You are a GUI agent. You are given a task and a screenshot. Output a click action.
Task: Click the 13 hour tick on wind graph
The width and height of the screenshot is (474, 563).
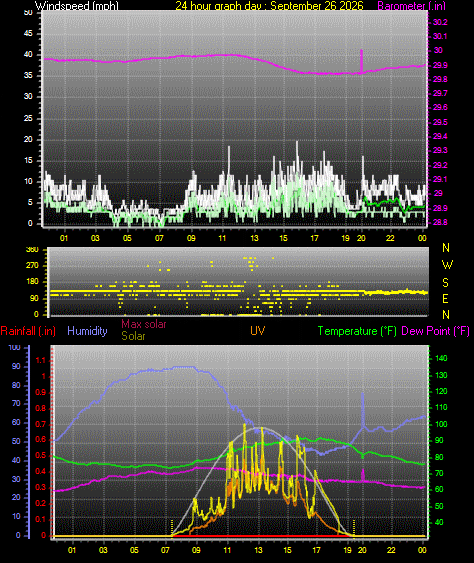(254, 238)
